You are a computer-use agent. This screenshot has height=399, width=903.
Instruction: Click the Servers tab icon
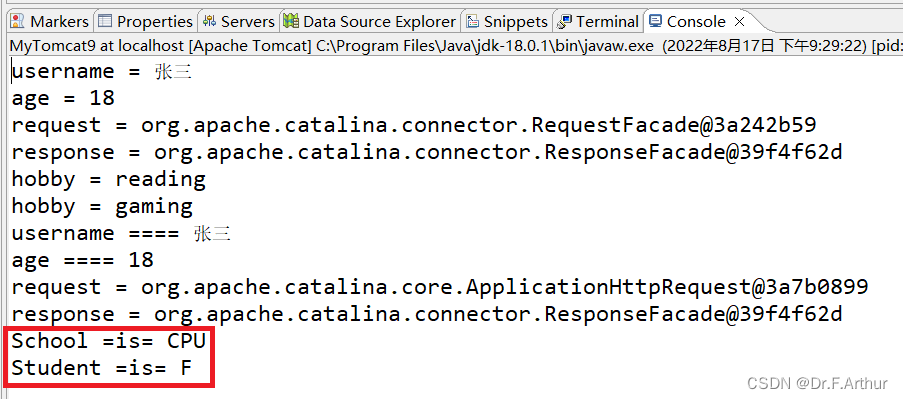pos(209,21)
